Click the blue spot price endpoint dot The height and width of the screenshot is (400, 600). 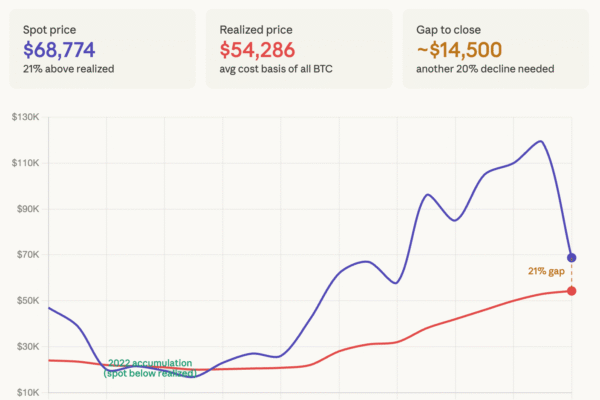click(x=571, y=258)
